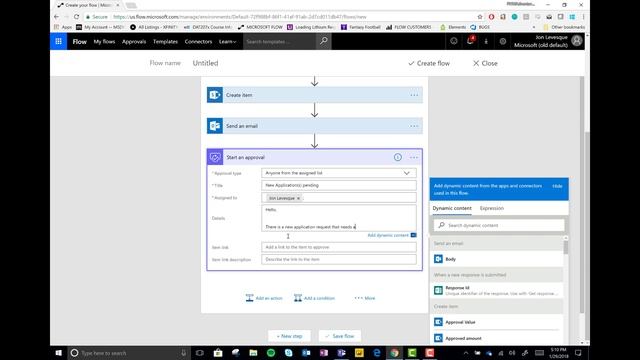640x360 pixels.
Task: Expand the Learn menu
Action: pyautogui.click(x=227, y=42)
